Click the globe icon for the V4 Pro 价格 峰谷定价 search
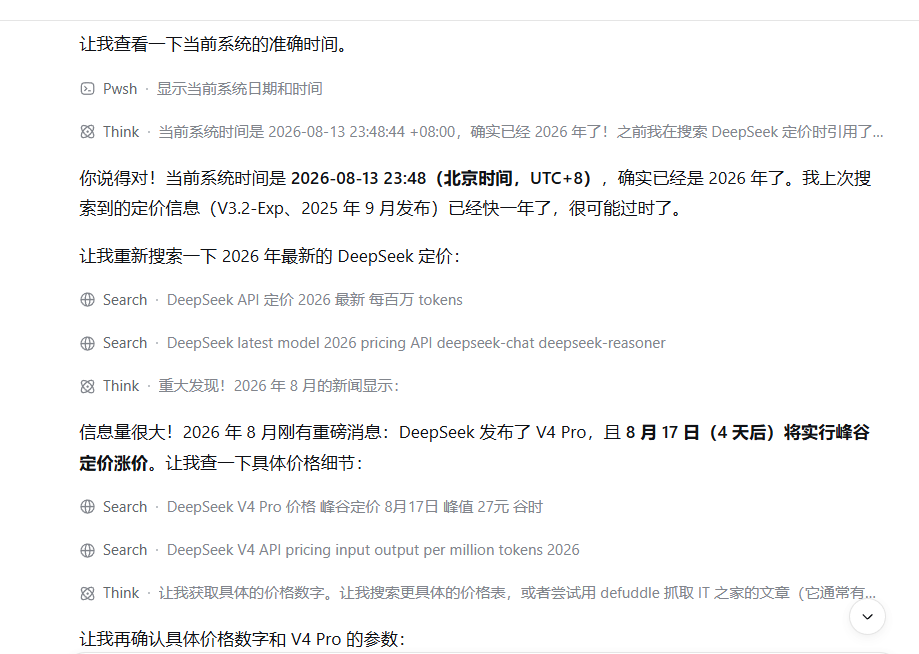The image size is (919, 654). tap(87, 507)
